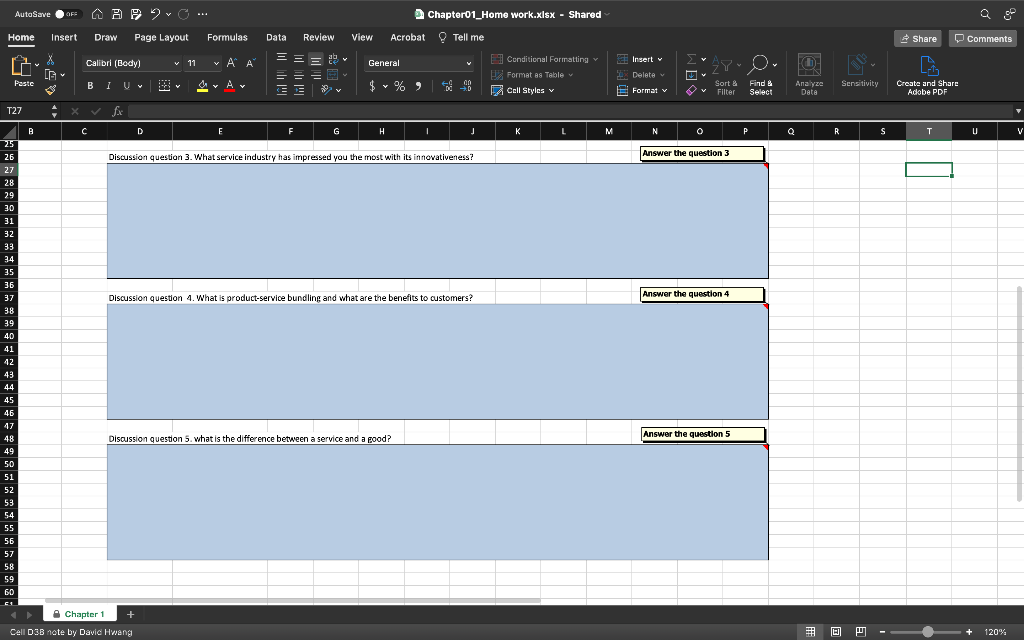Screen dimensions: 1024x640
Task: Click the text Orientation icon
Action: [x=327, y=89]
